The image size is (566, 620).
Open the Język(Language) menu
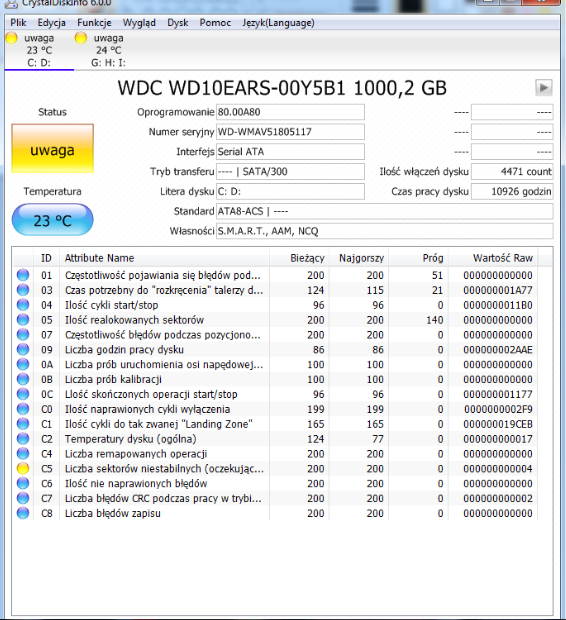click(x=278, y=23)
